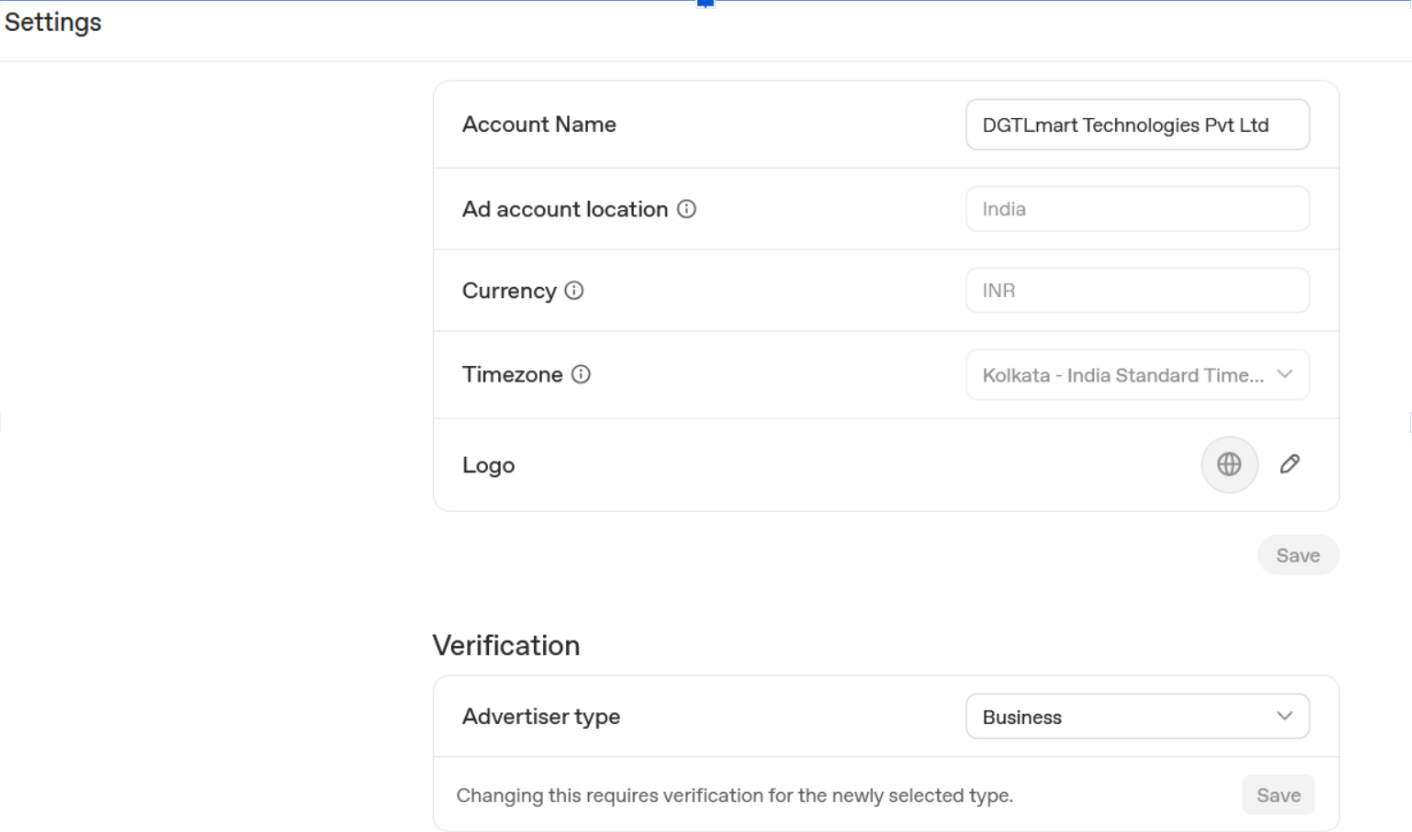
Task: Click the Ad account location label
Action: pos(565,209)
